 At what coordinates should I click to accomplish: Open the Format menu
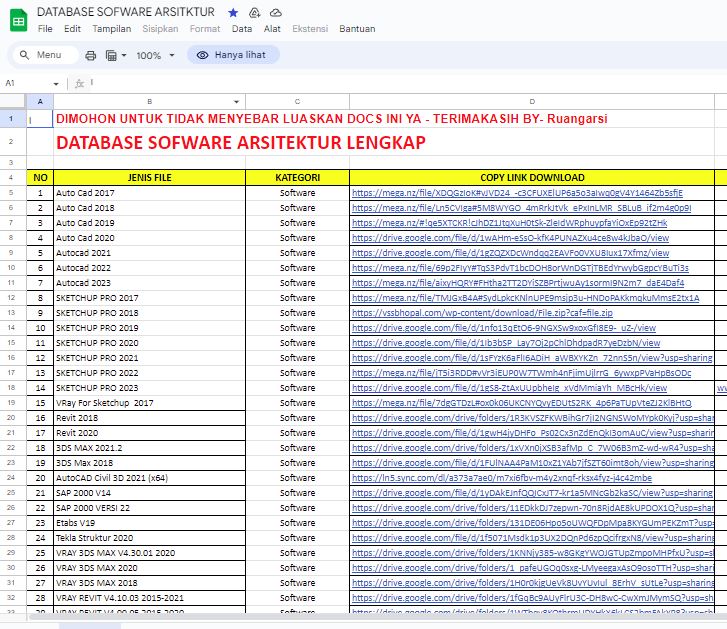tap(205, 29)
